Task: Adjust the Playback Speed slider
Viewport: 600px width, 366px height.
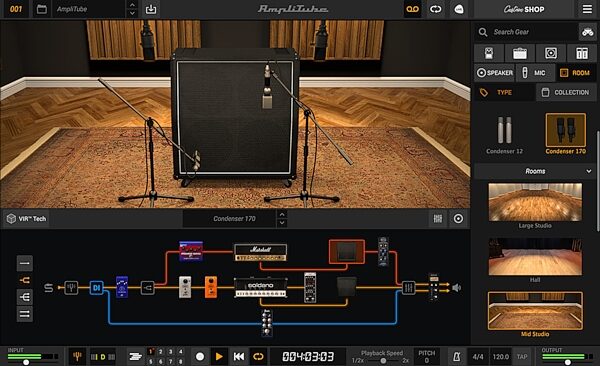Action: pyautogui.click(x=383, y=361)
